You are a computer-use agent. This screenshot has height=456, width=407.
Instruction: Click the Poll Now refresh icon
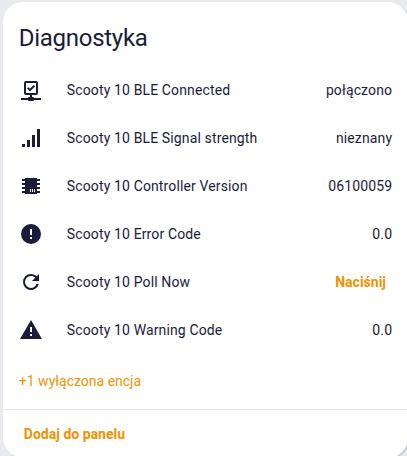pos(31,282)
